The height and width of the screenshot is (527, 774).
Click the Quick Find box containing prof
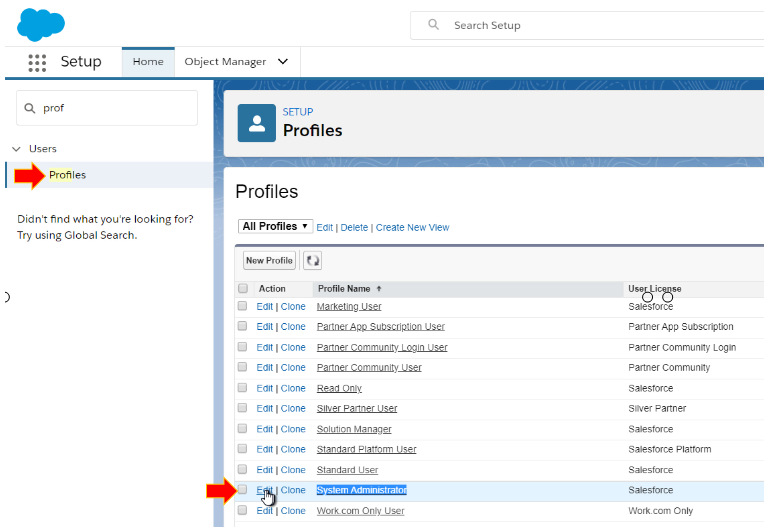coord(107,108)
